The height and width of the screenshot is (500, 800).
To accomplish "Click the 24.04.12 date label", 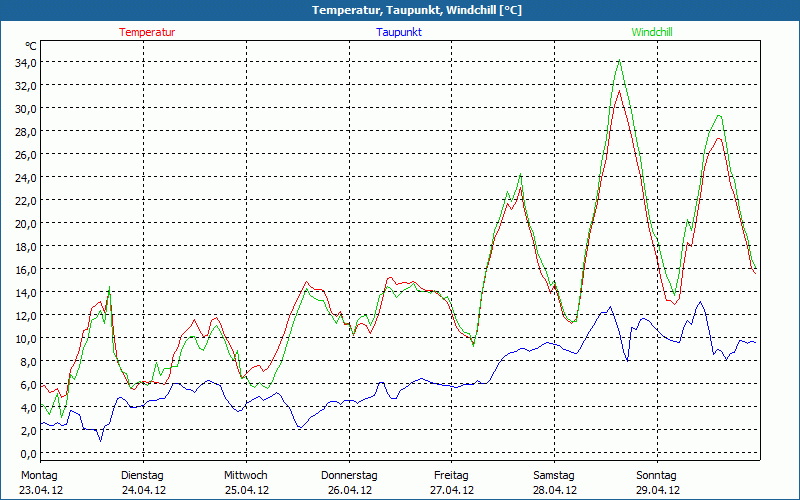I will [x=144, y=490].
